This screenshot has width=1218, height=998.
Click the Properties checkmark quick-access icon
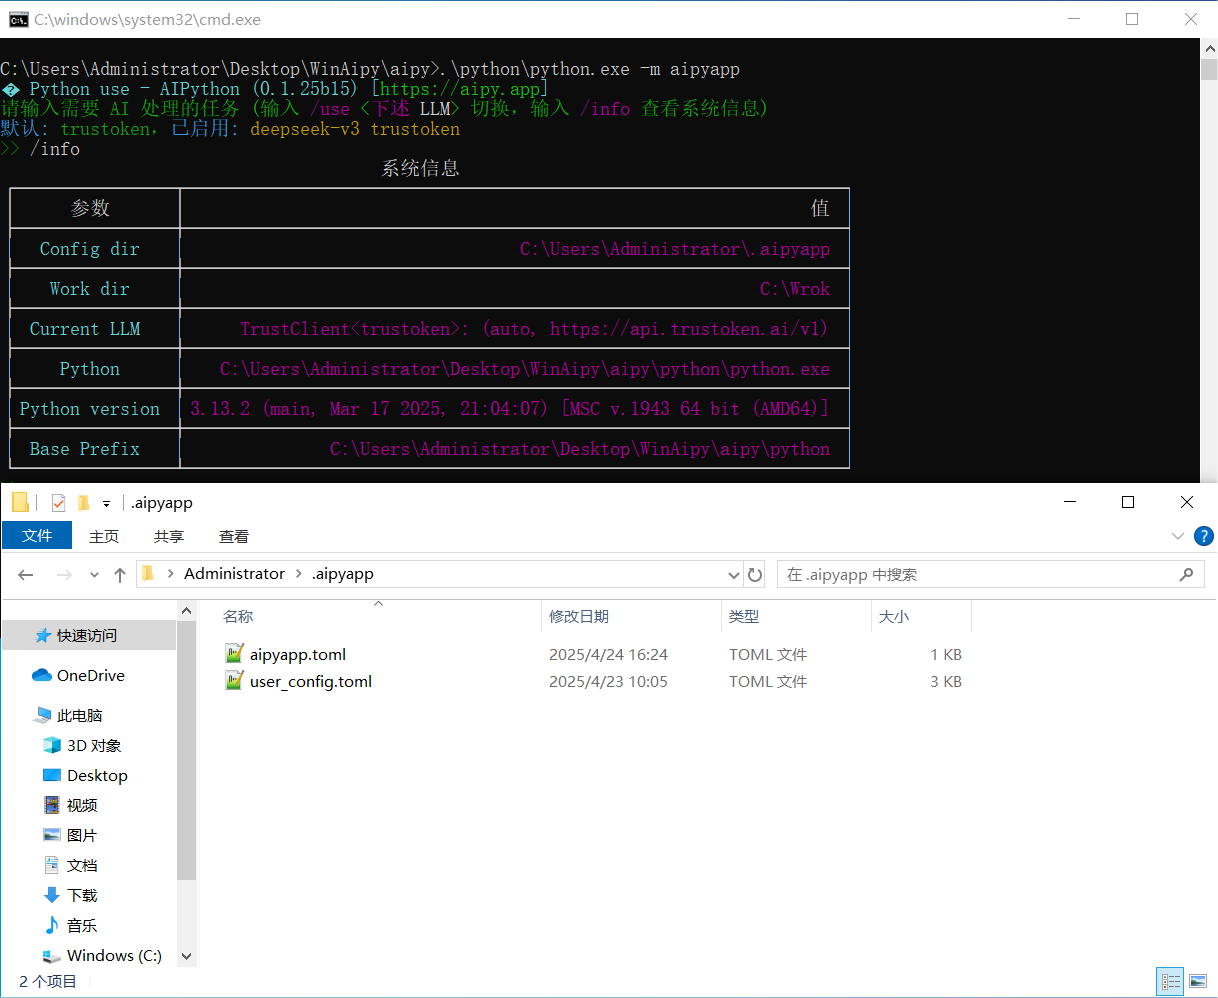(x=58, y=502)
